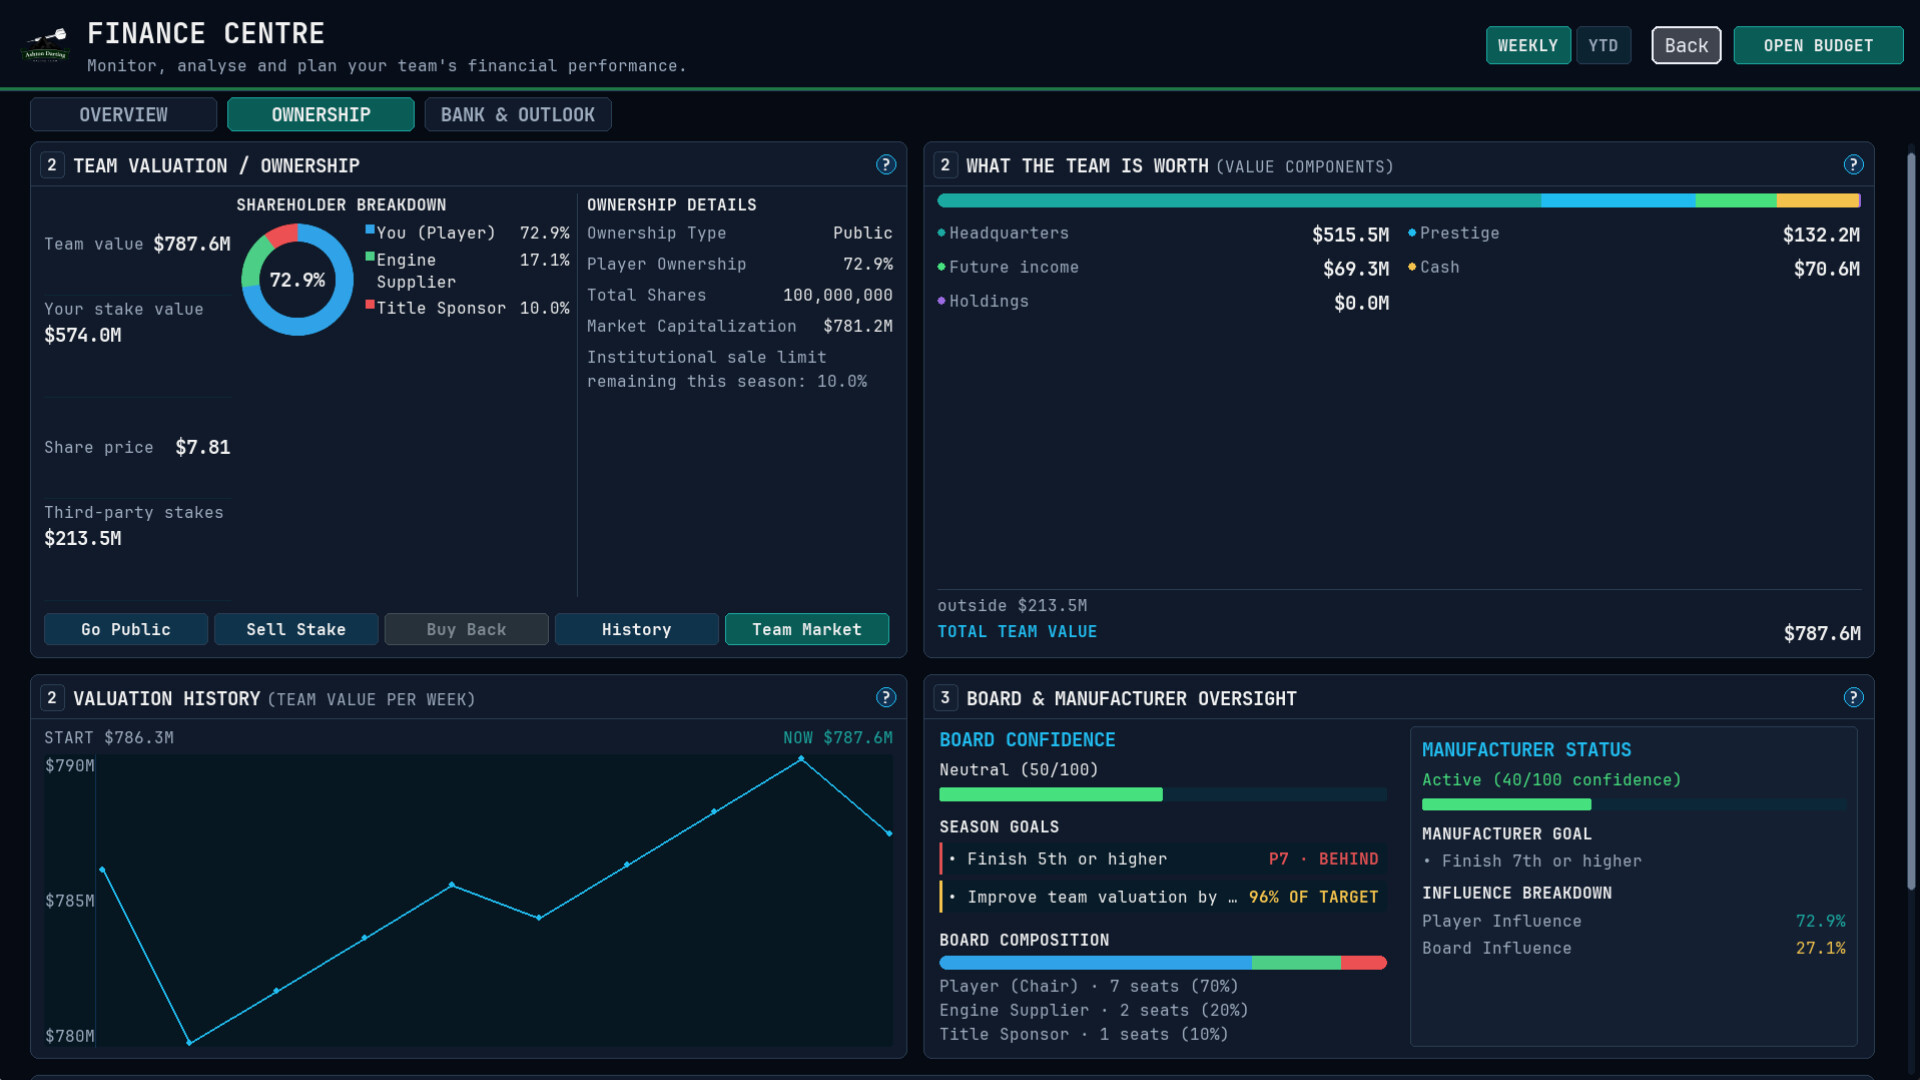Select the WEEKLY view toggle
Image resolution: width=1920 pixels, height=1080 pixels.
point(1528,46)
